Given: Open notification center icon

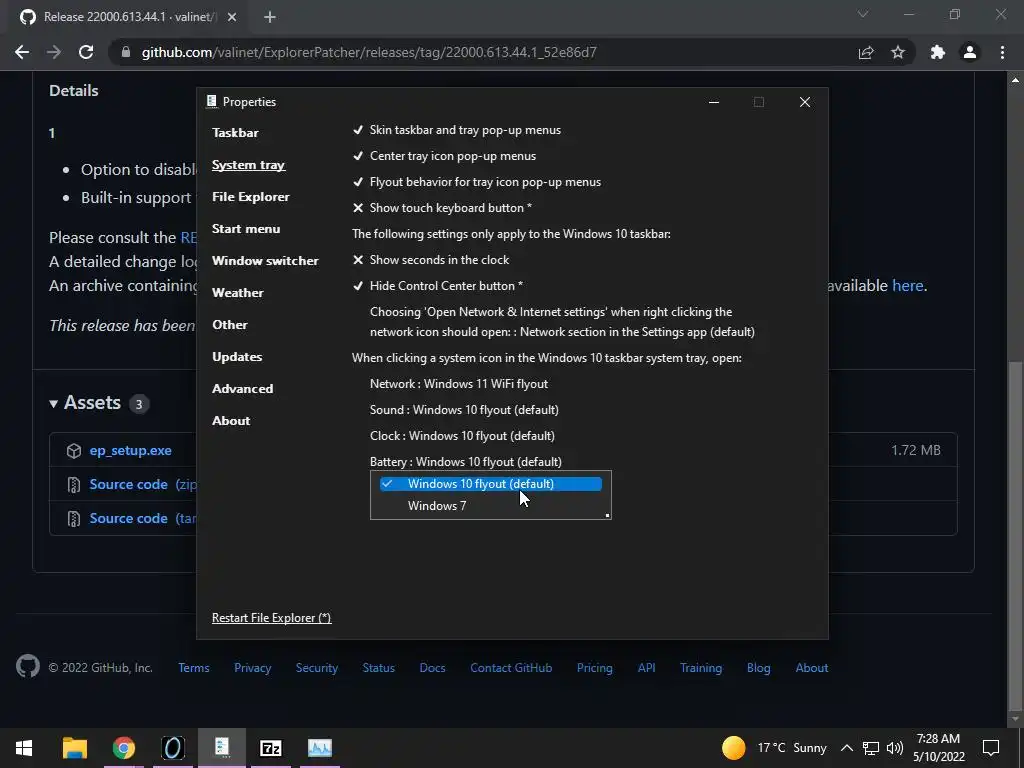Looking at the screenshot, I should click(991, 748).
